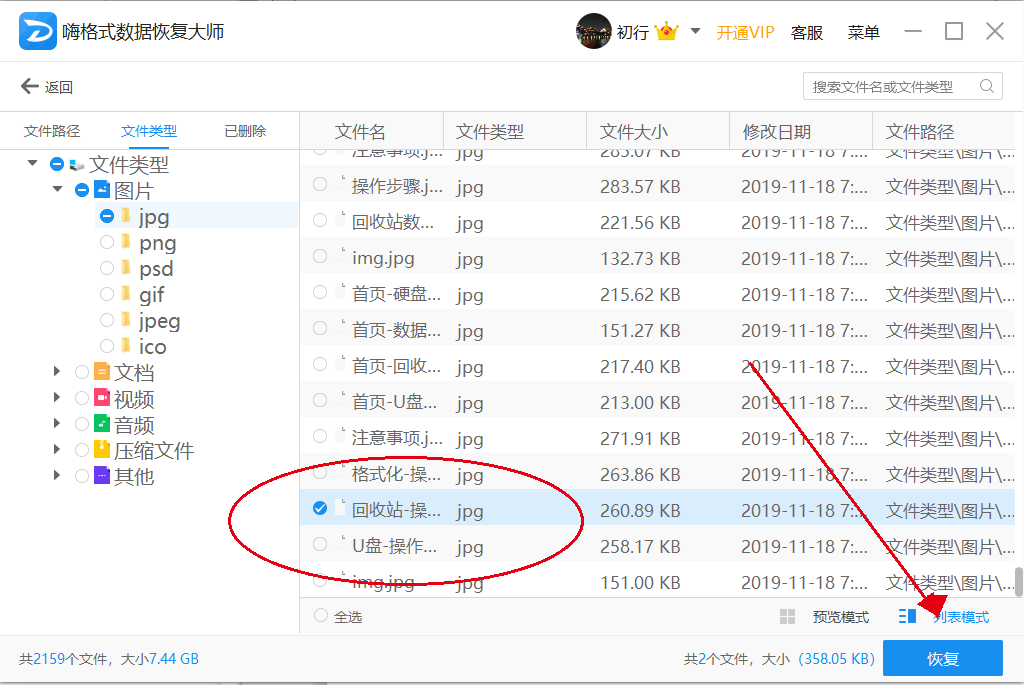The width and height of the screenshot is (1024, 685).
Task: Click file icon of 132.73 KB img.jpg row
Action: (340, 255)
